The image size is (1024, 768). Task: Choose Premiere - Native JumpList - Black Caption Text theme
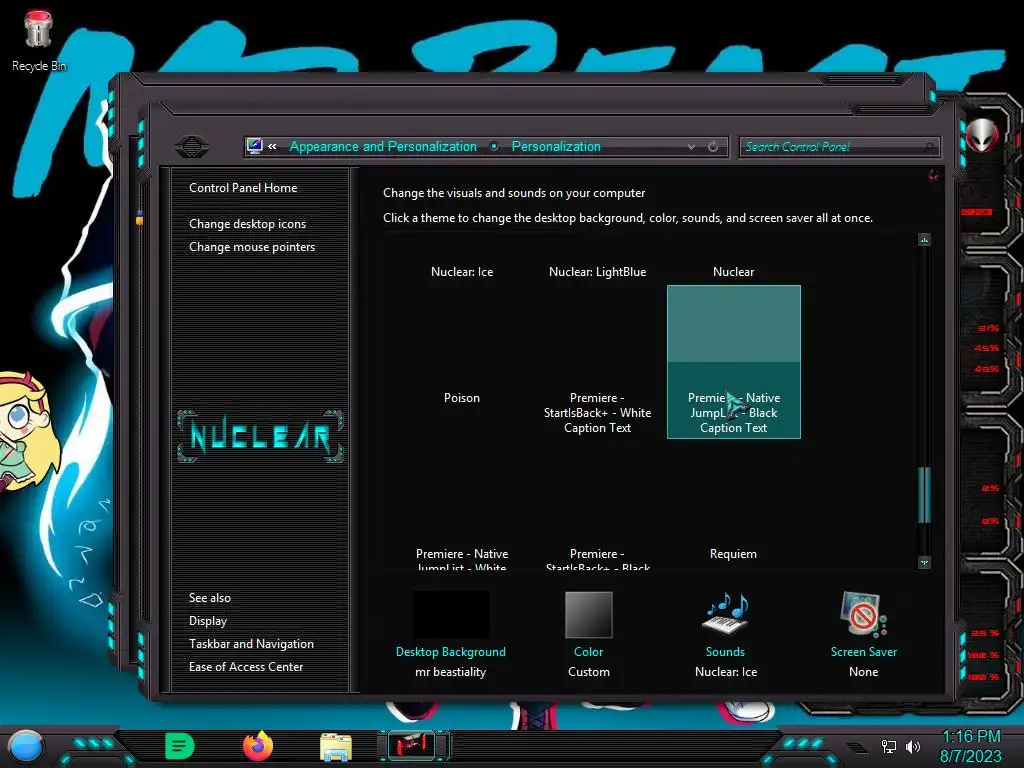733,362
